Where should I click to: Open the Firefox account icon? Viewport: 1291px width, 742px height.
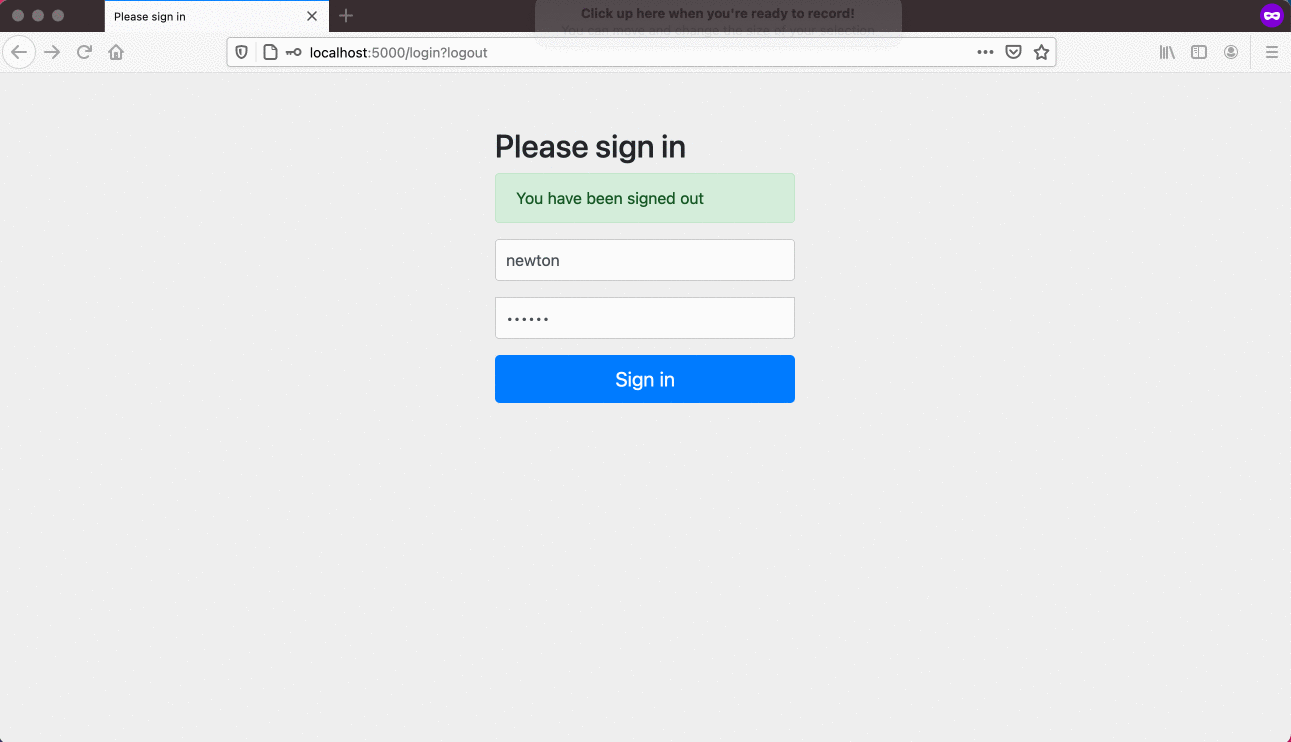1231,52
